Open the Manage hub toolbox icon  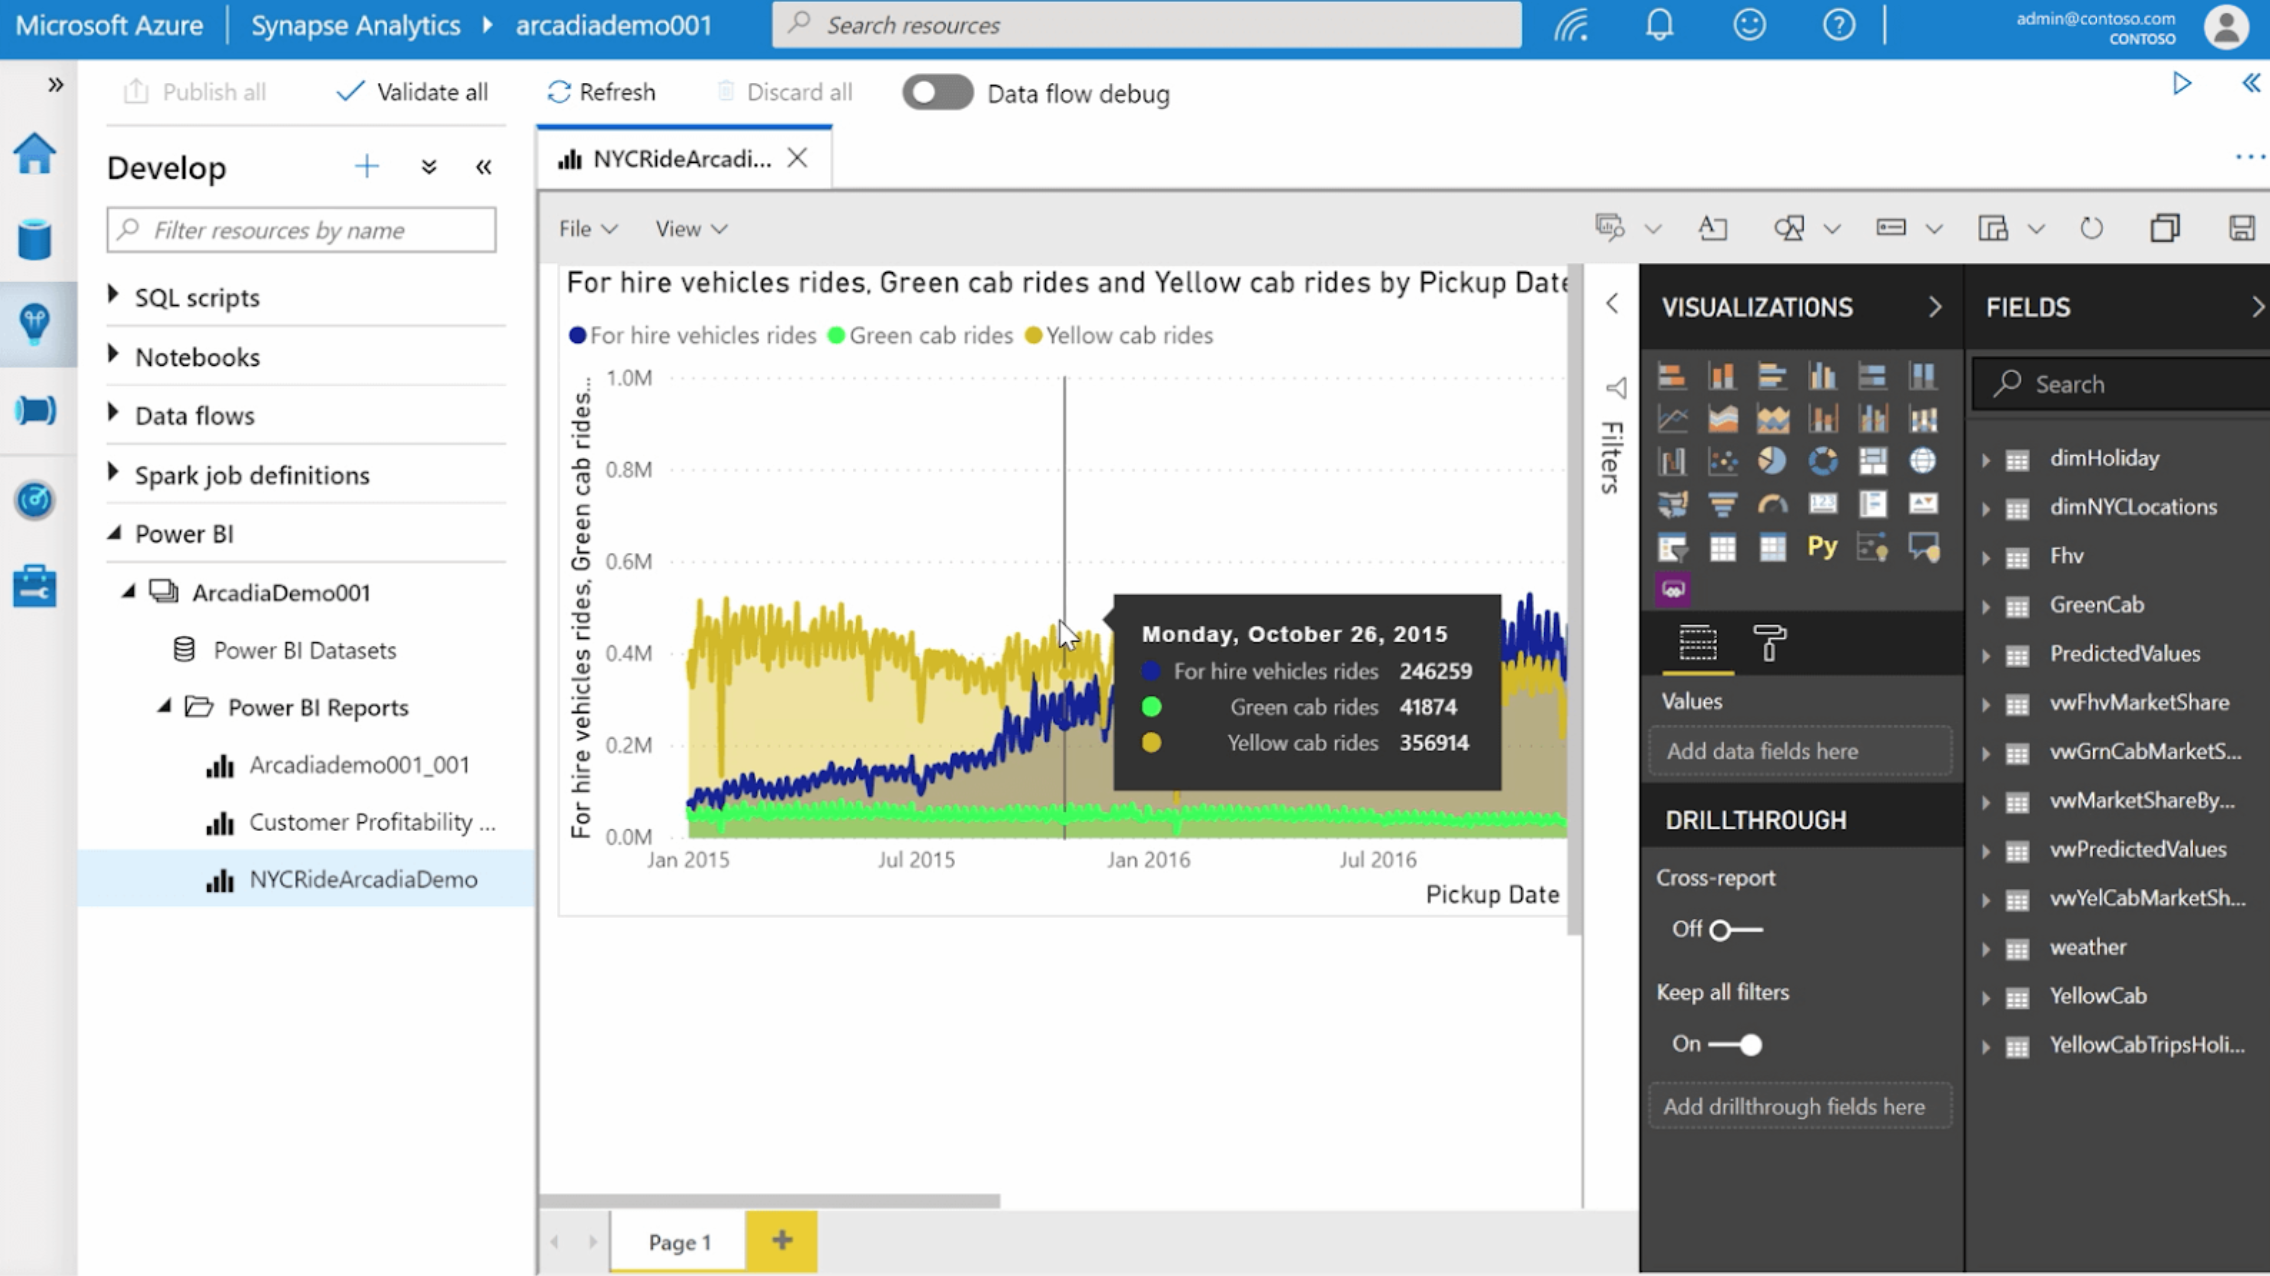35,586
